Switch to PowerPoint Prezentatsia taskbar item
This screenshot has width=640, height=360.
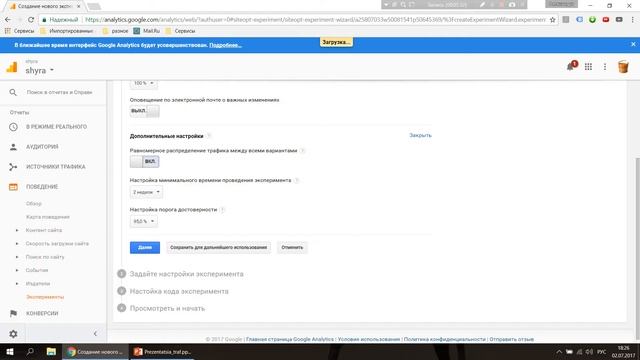click(162, 352)
